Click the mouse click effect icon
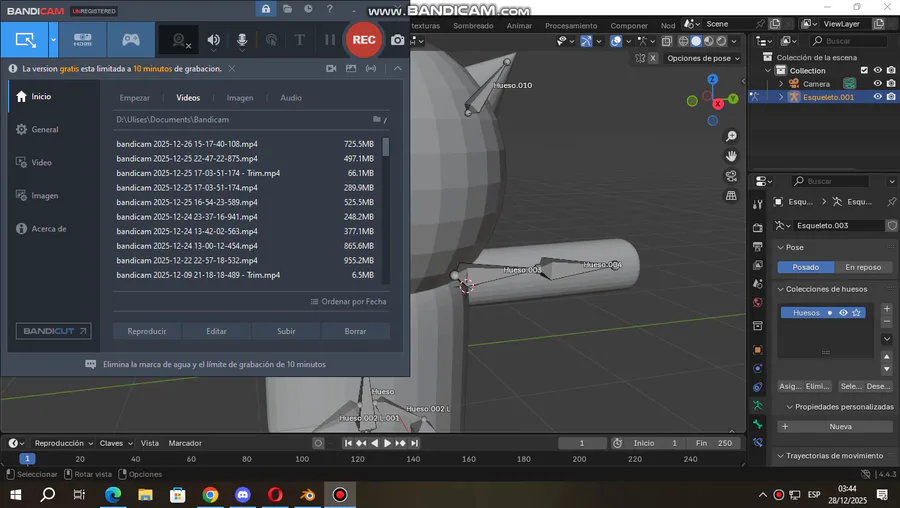The width and height of the screenshot is (900, 508). pyautogui.click(x=271, y=40)
